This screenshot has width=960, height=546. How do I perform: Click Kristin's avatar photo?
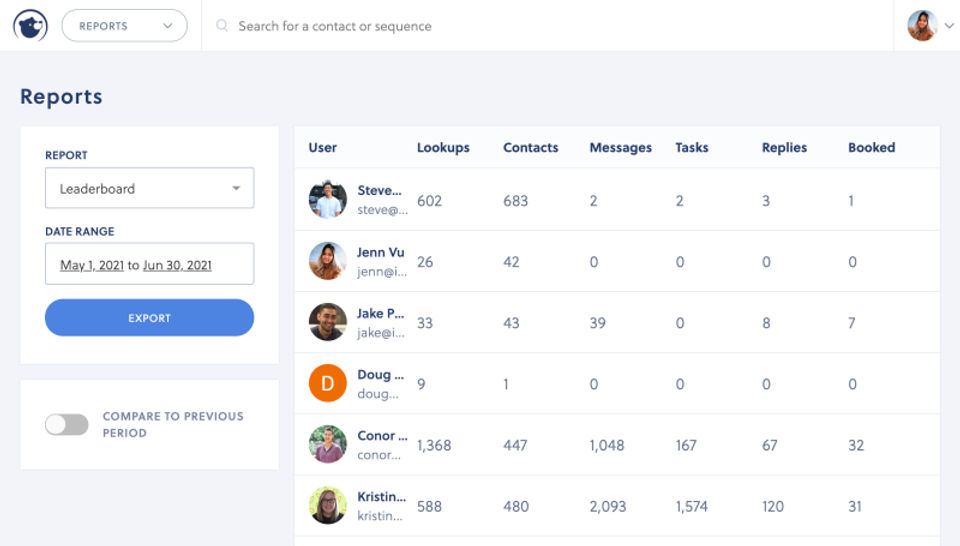coord(328,506)
